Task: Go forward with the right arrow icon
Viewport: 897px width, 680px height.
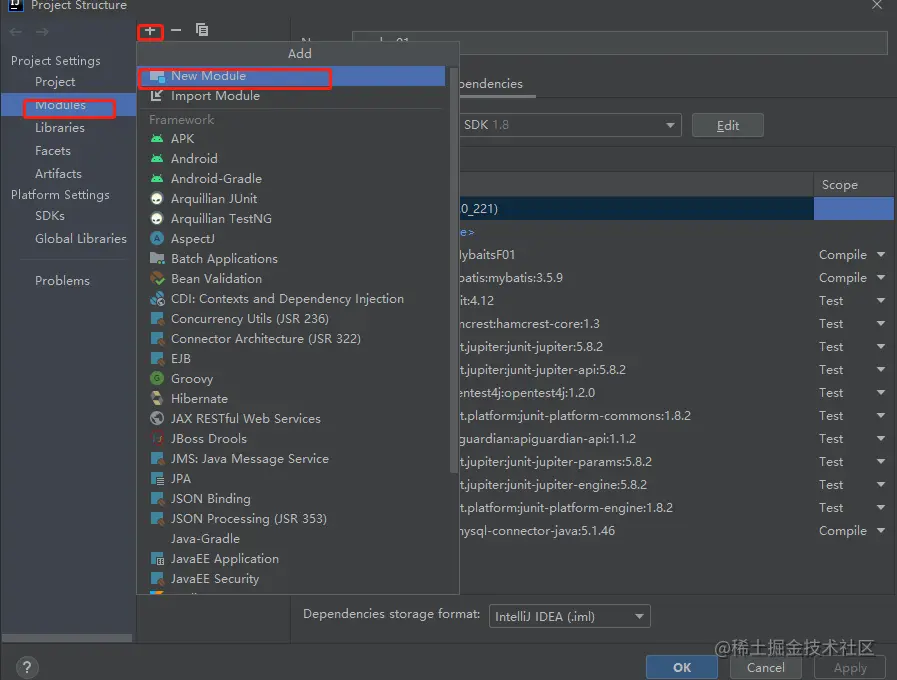Action: [x=42, y=32]
